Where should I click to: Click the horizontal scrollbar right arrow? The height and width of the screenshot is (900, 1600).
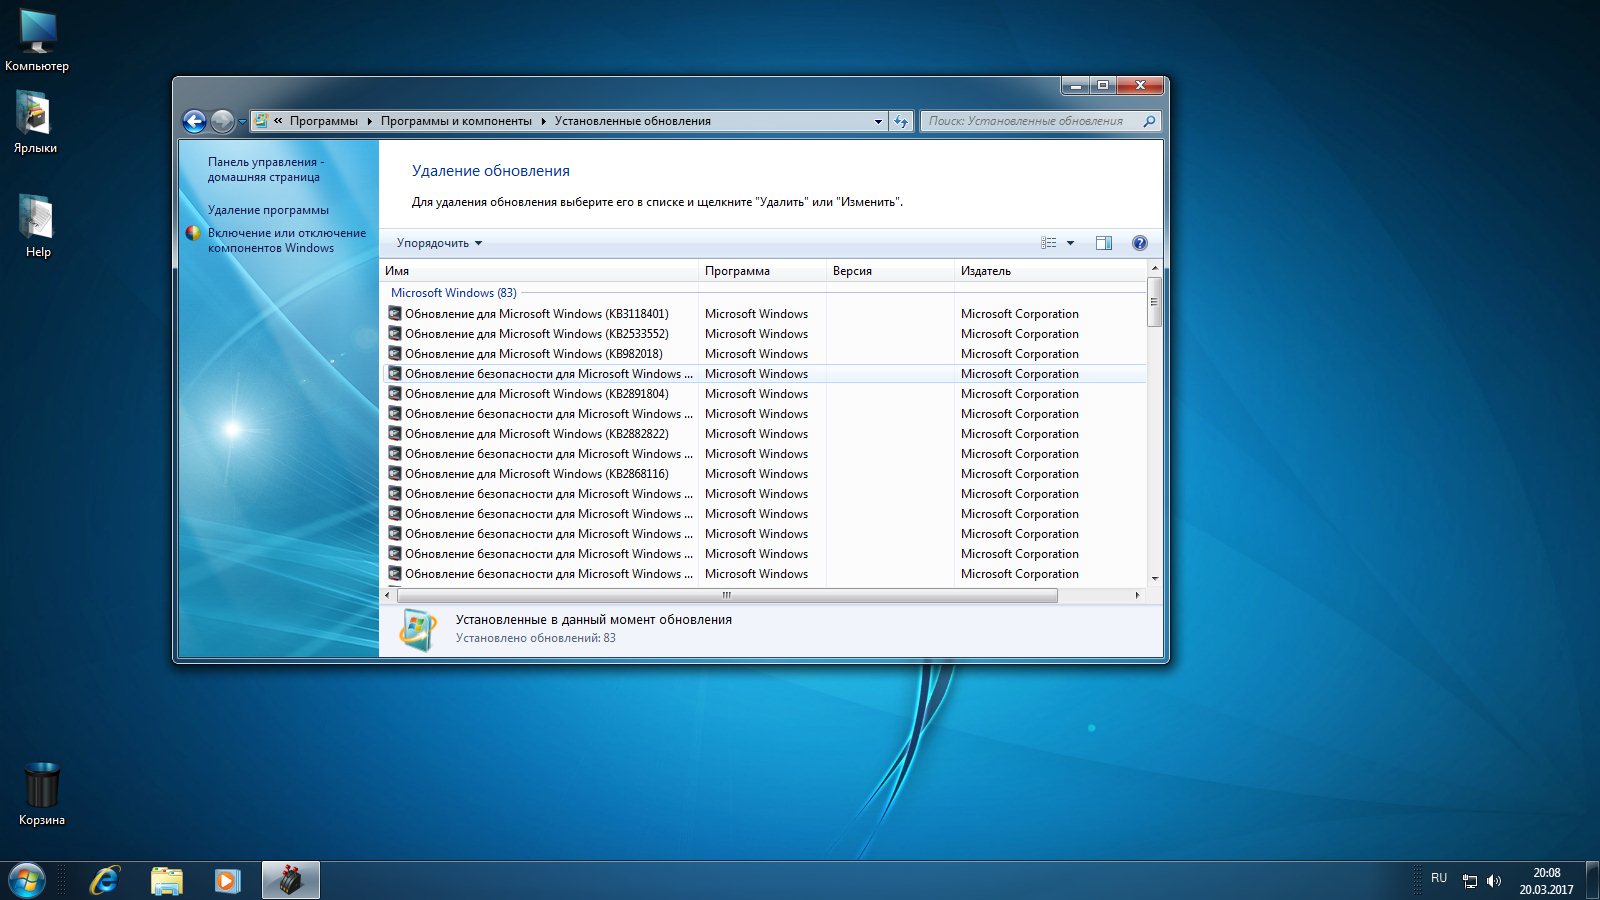point(1137,595)
